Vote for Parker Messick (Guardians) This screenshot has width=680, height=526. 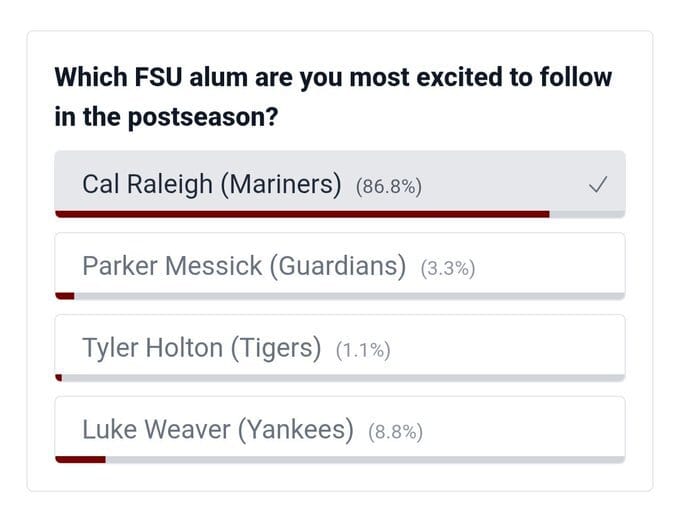point(244,266)
